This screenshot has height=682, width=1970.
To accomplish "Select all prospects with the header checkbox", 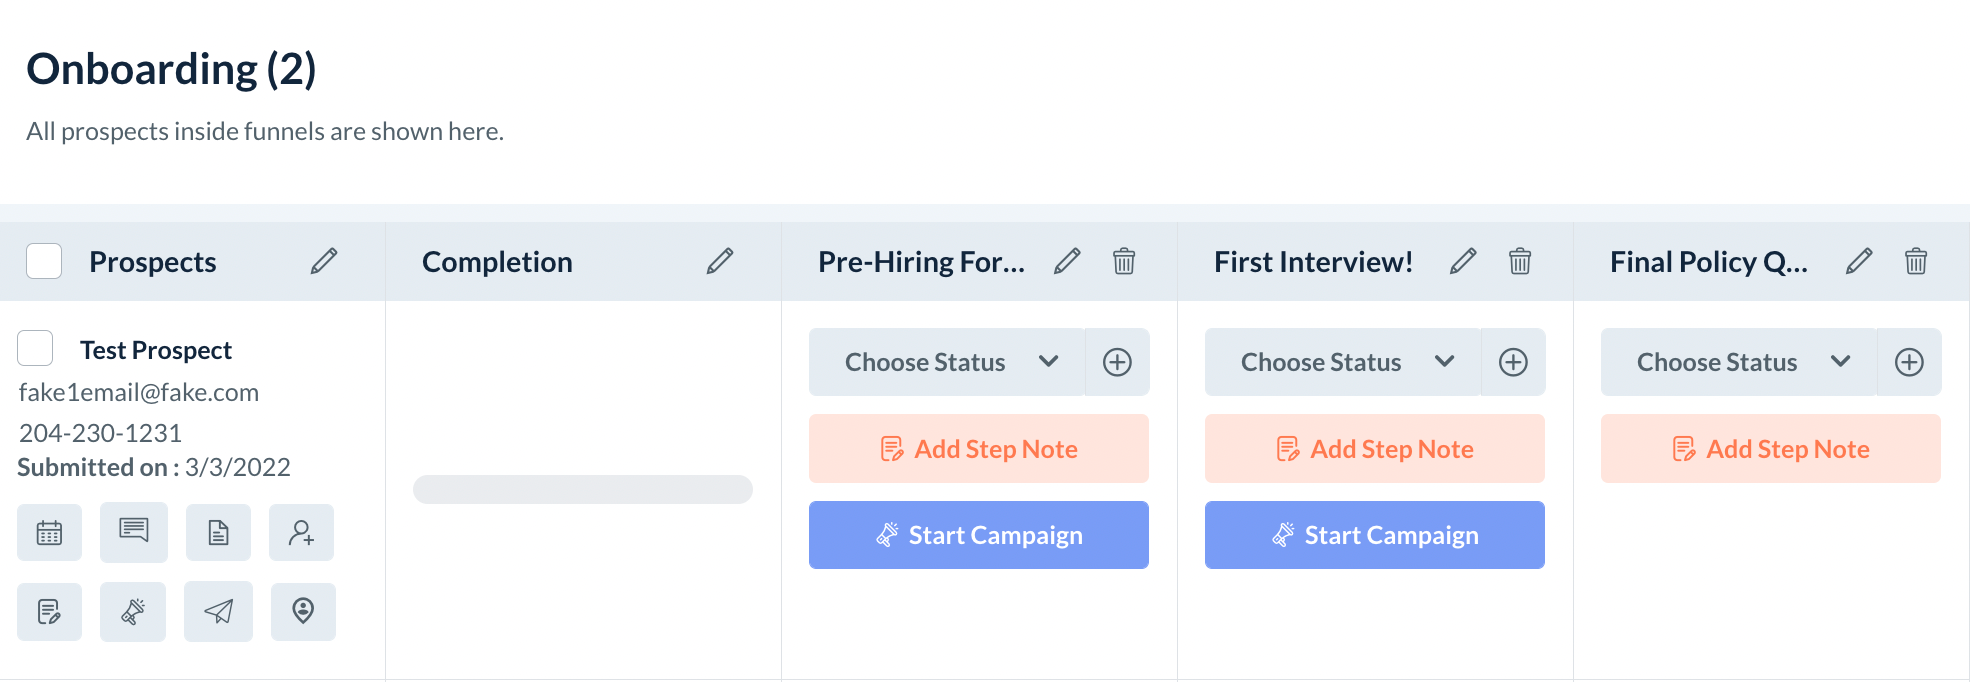I will point(44,261).
